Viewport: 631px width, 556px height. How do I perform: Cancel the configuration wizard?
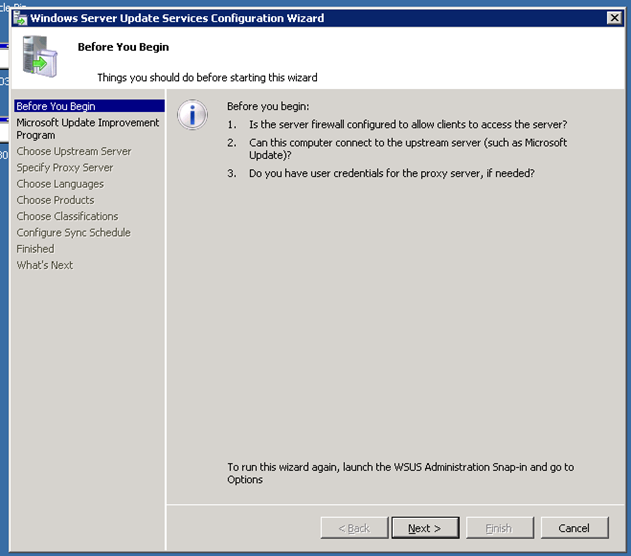(x=574, y=528)
